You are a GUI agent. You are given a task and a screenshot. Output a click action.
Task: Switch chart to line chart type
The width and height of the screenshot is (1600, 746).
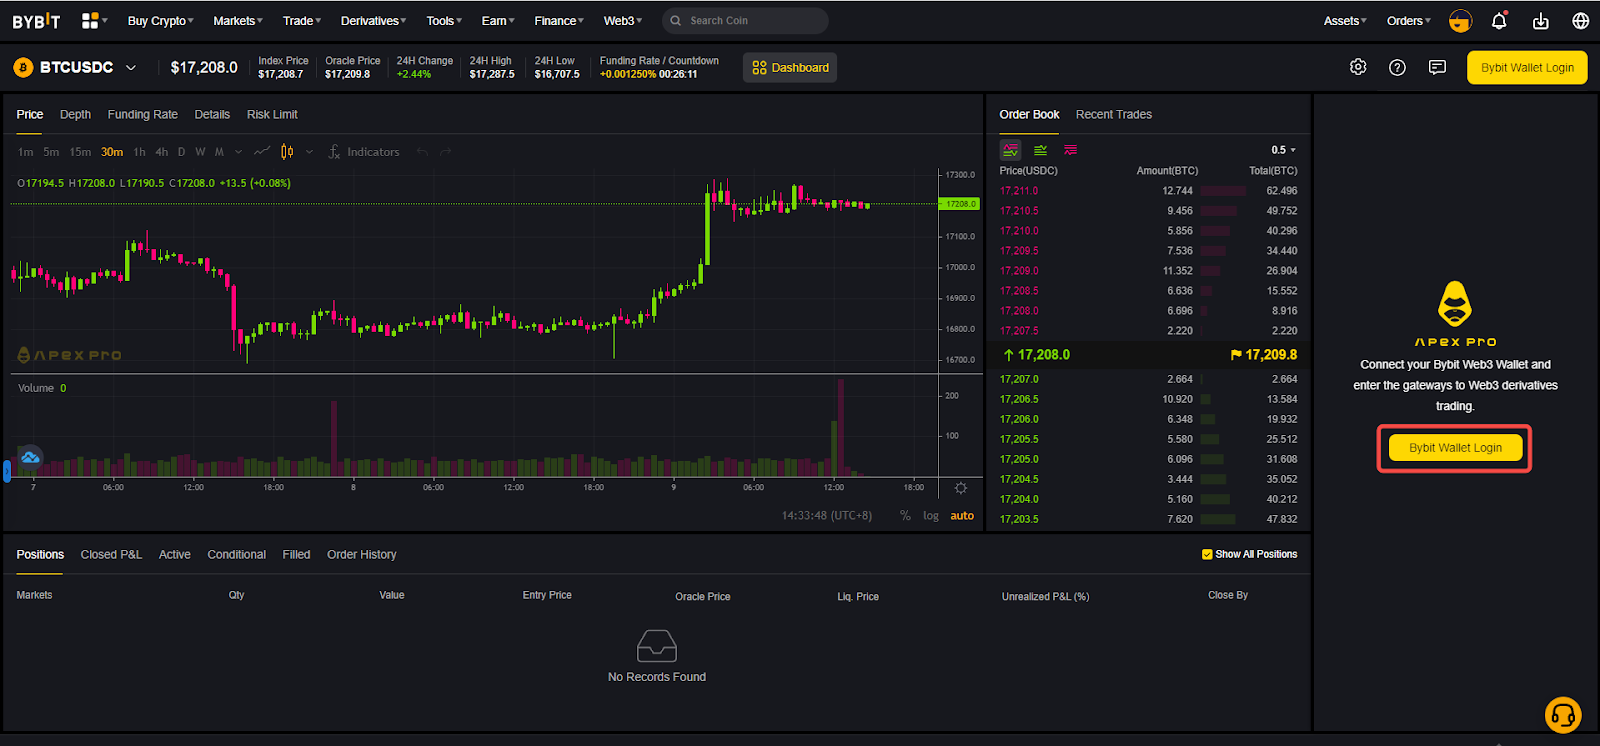click(x=262, y=152)
